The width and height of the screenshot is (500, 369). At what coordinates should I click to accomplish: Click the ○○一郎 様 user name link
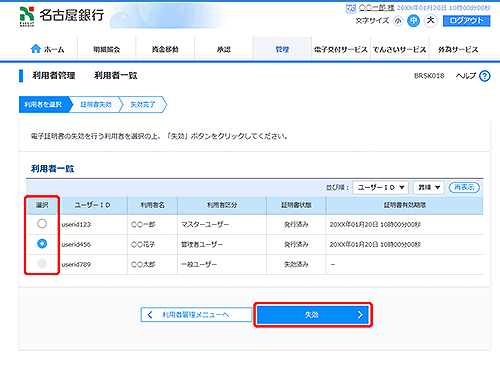pos(377,8)
